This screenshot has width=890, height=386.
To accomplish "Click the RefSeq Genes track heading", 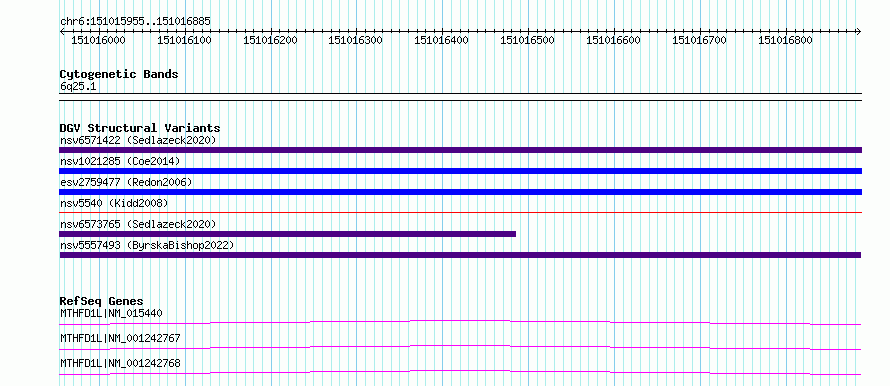I will 102,301.
